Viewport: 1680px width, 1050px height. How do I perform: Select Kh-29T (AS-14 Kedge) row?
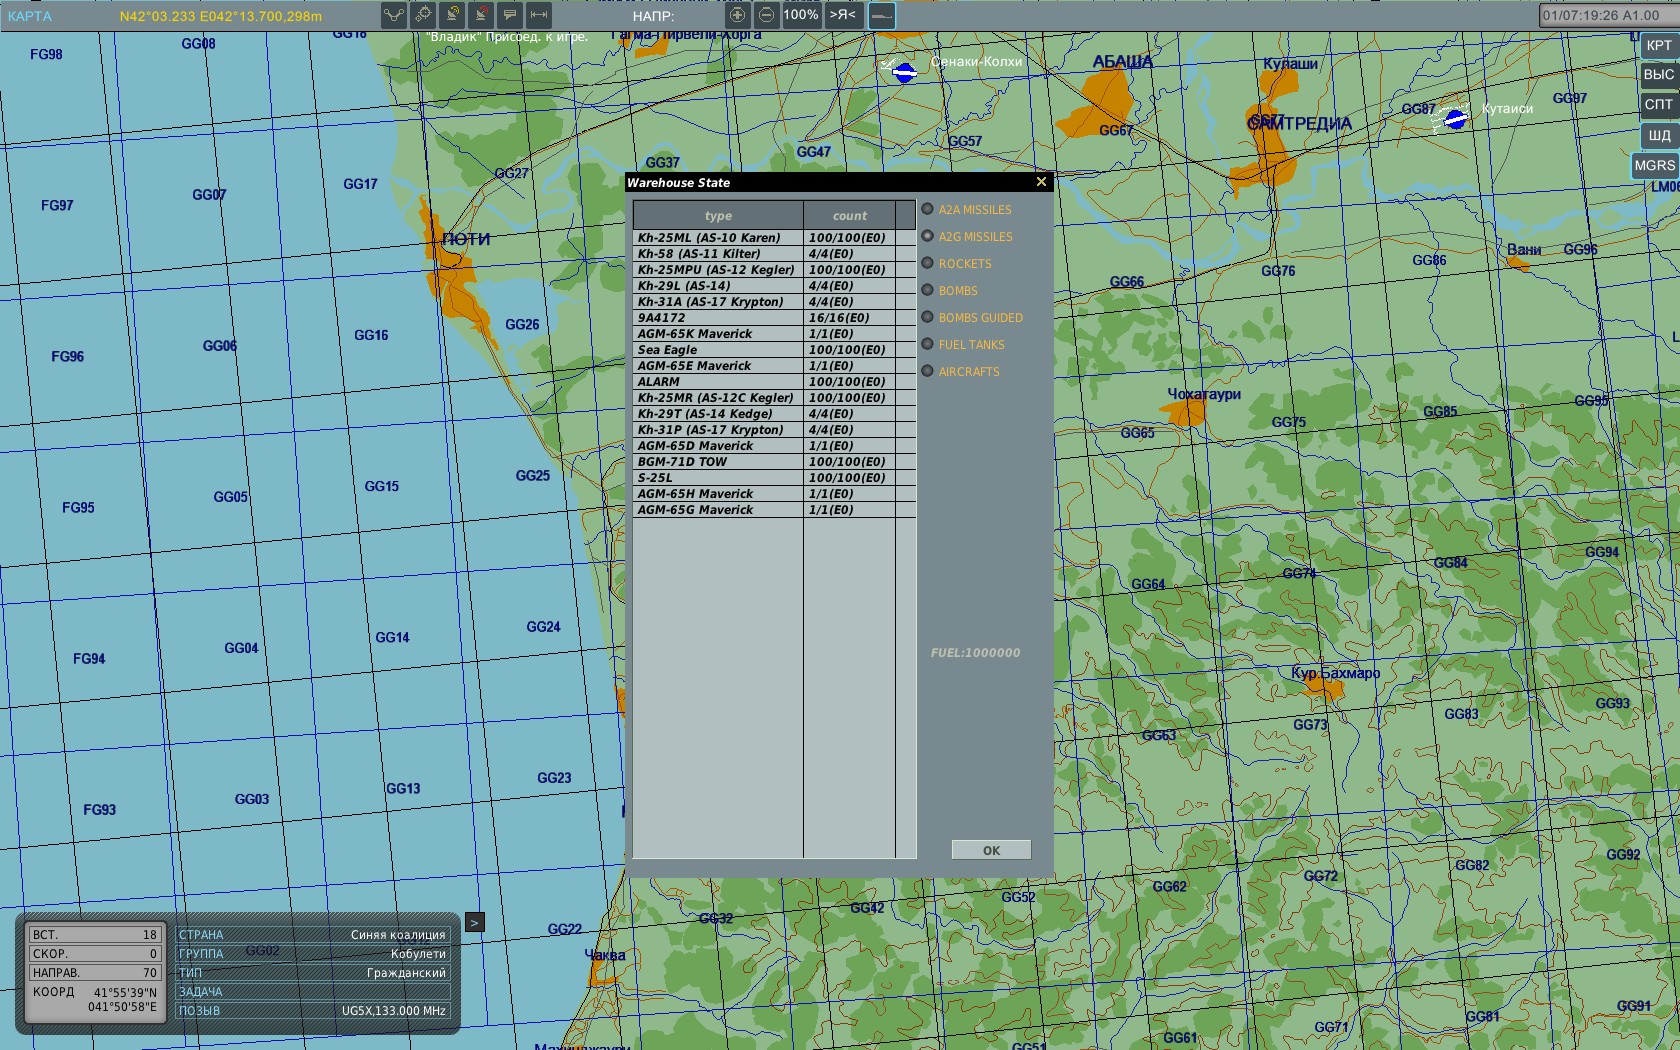pos(774,414)
